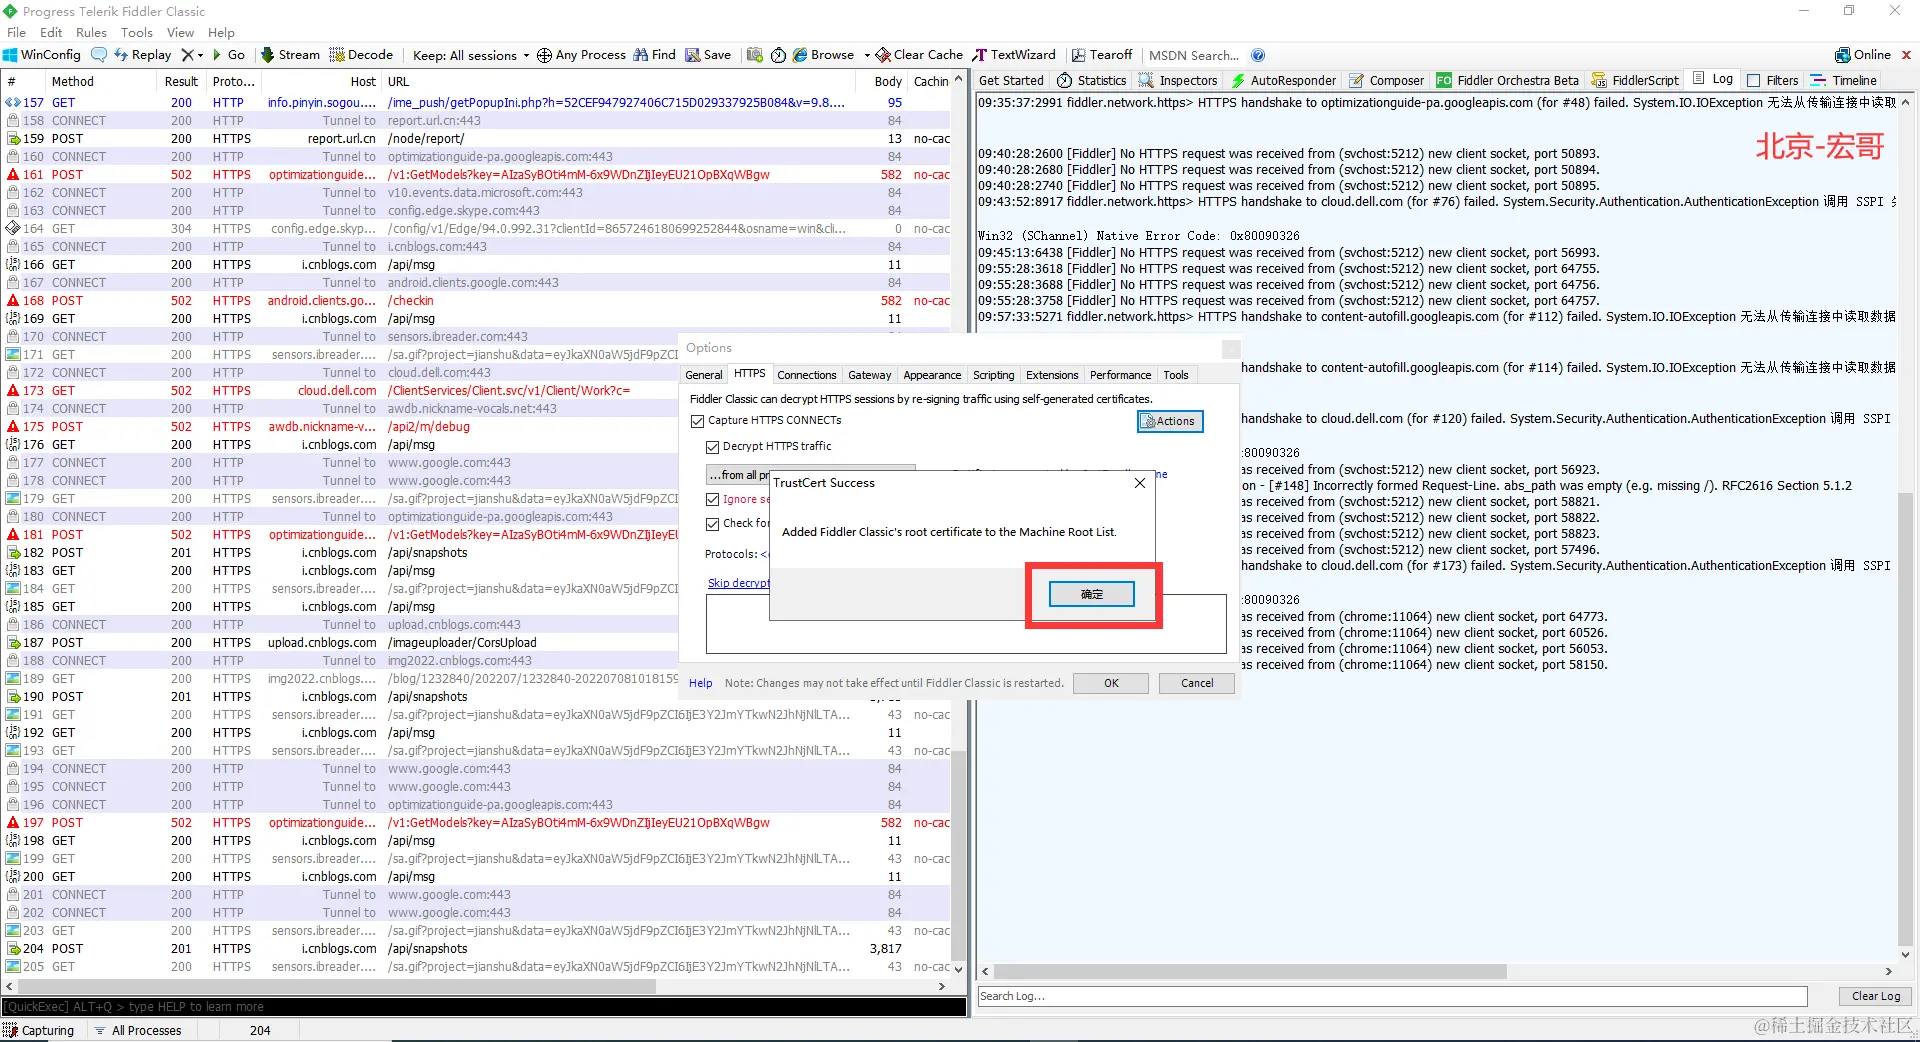Toggle the Capture HTTPS CONNECTs checkbox
Viewport: 1920px width, 1042px height.
[x=697, y=421]
